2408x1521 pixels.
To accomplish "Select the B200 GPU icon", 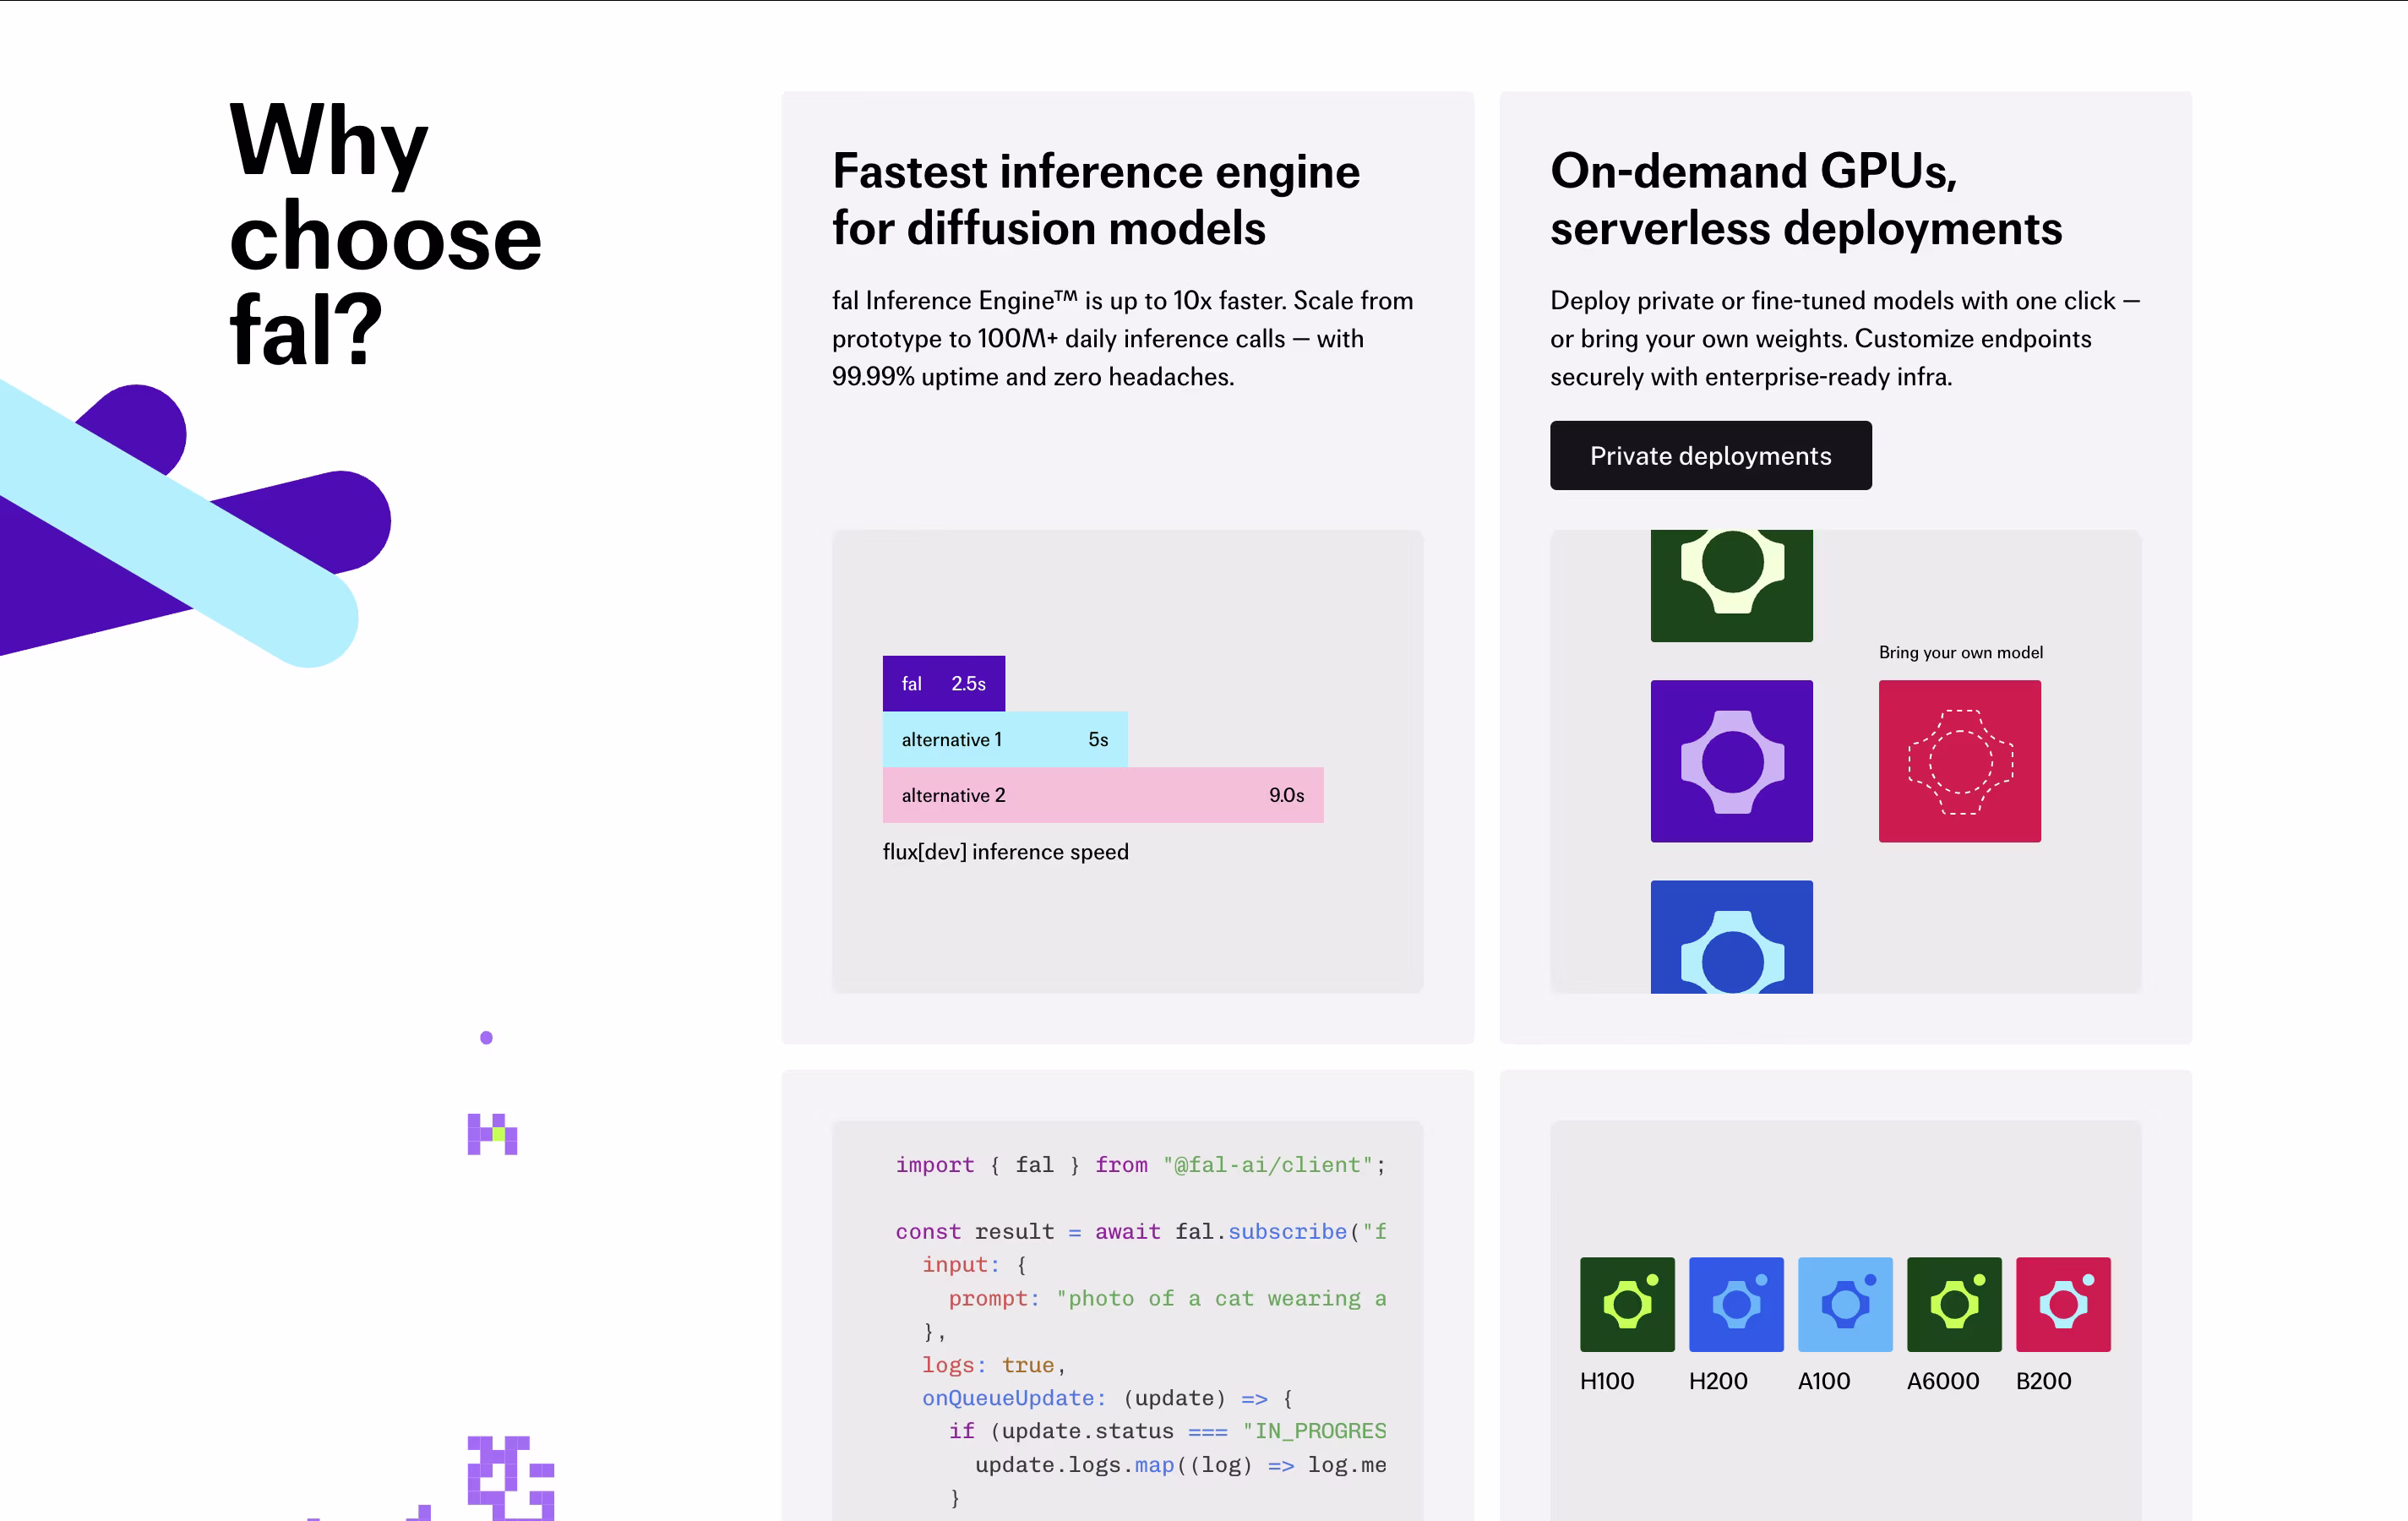I will (x=2063, y=1304).
